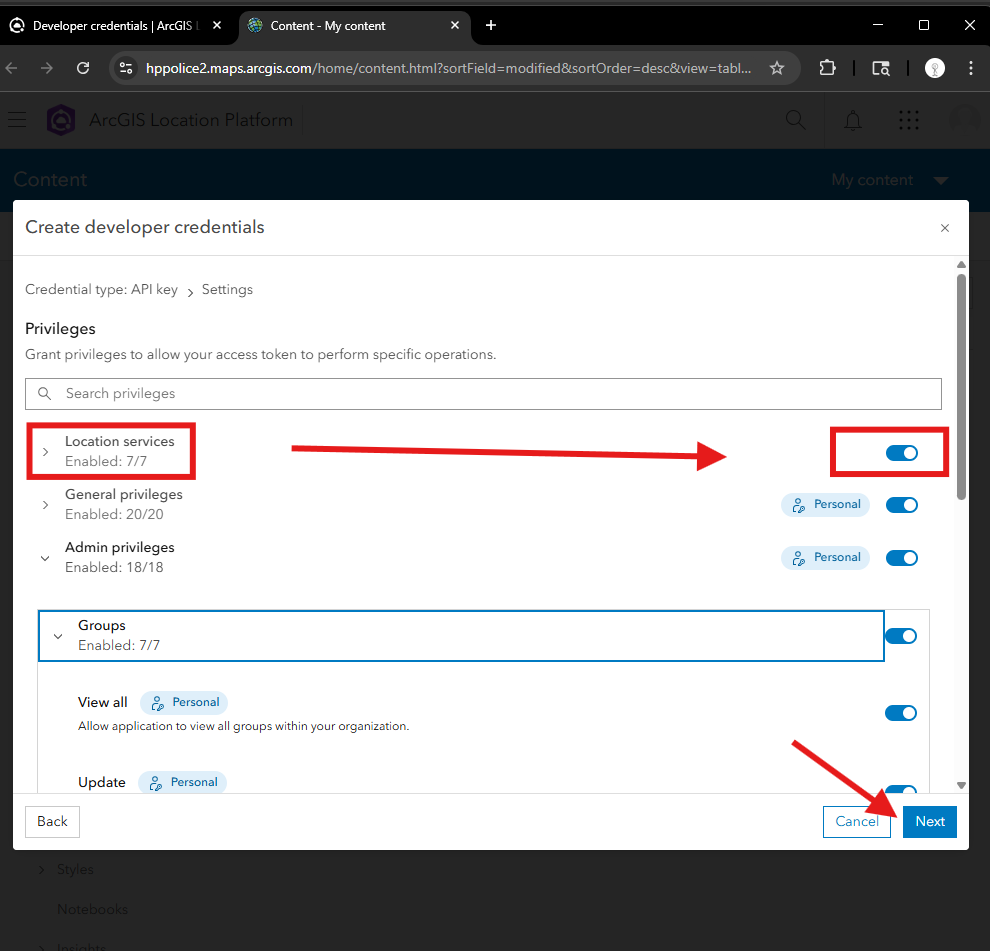Expand the Location services section

45,452
